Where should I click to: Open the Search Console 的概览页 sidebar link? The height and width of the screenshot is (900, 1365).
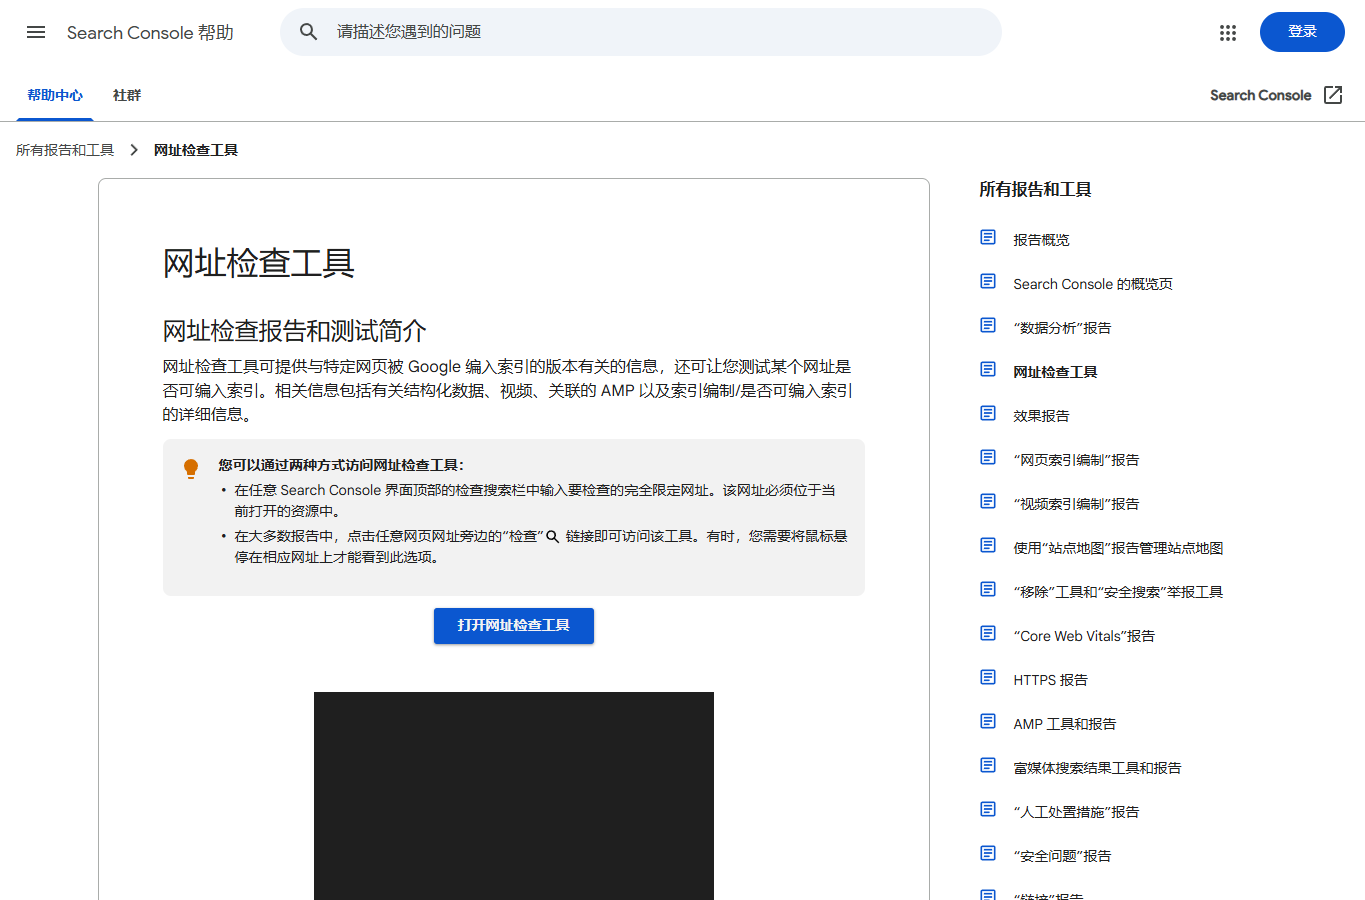1093,284
